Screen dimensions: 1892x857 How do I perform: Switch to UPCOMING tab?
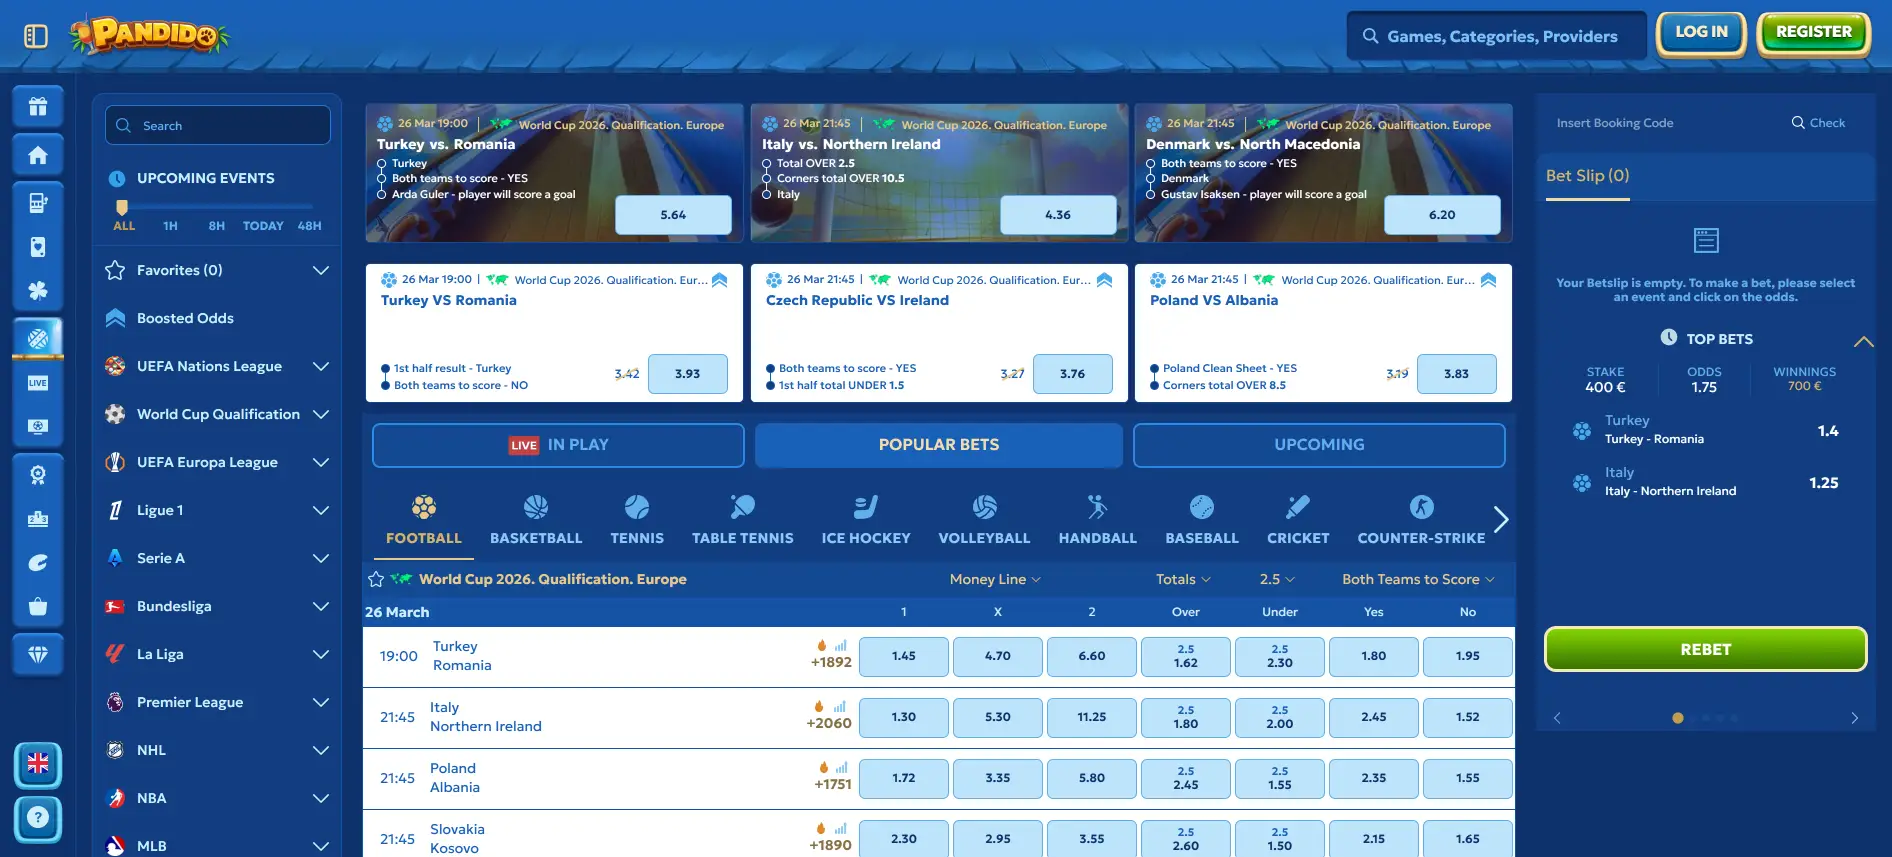1319,445
